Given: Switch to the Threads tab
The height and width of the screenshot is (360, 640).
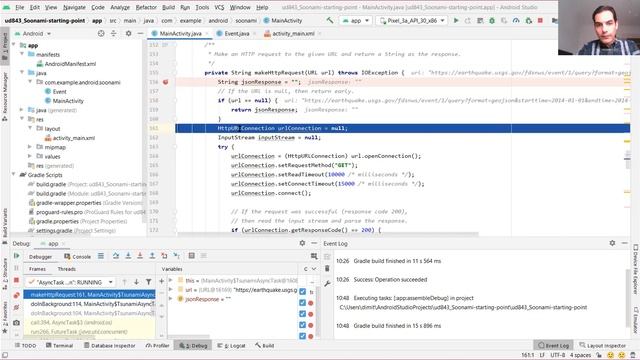Looking at the screenshot, I should 67,269.
